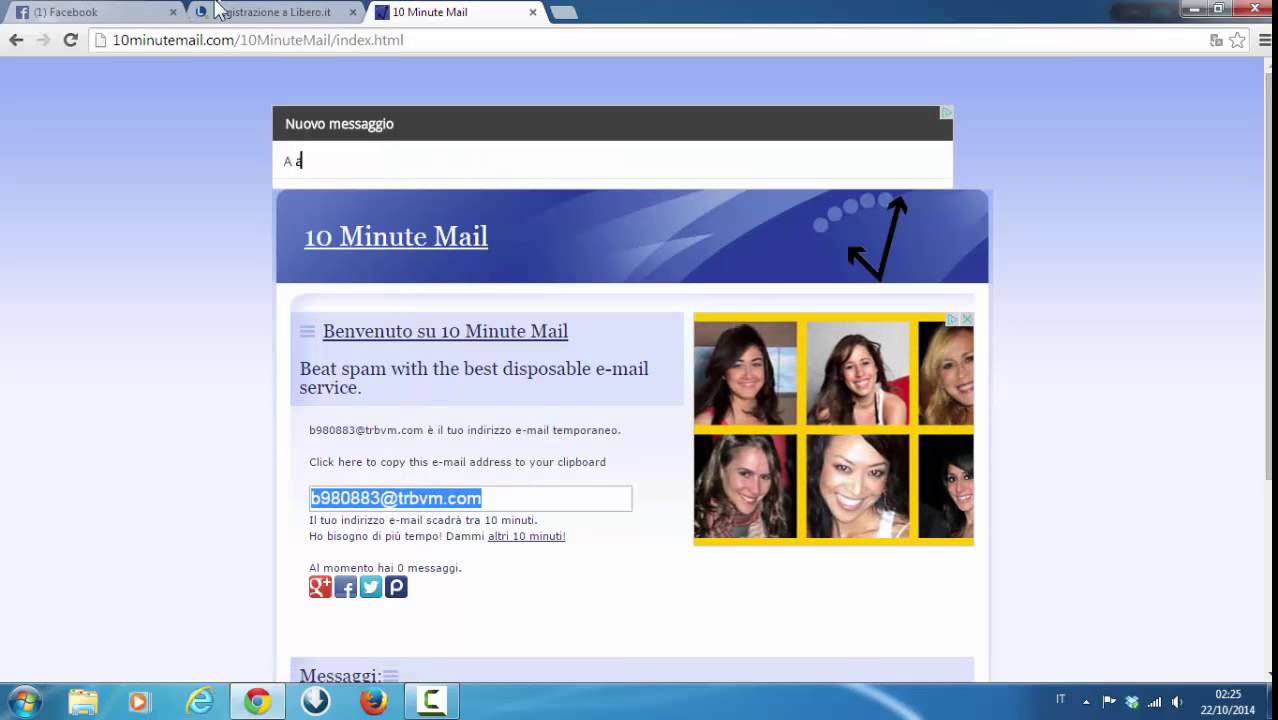Share on Pinterest icon

[x=396, y=587]
